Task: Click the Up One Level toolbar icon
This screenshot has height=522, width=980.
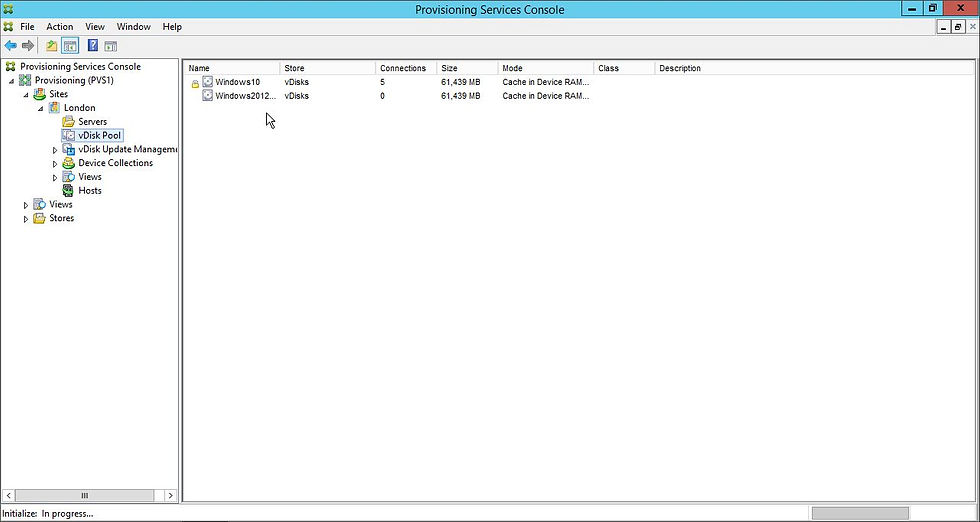Action: (51, 46)
